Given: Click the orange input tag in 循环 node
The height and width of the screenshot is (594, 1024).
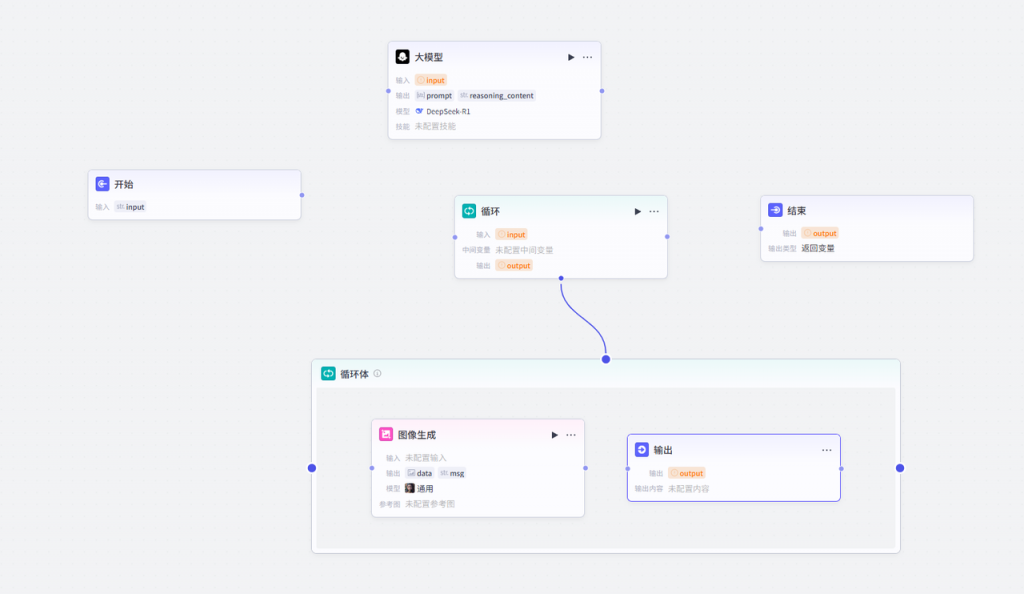Looking at the screenshot, I should click(512, 234).
